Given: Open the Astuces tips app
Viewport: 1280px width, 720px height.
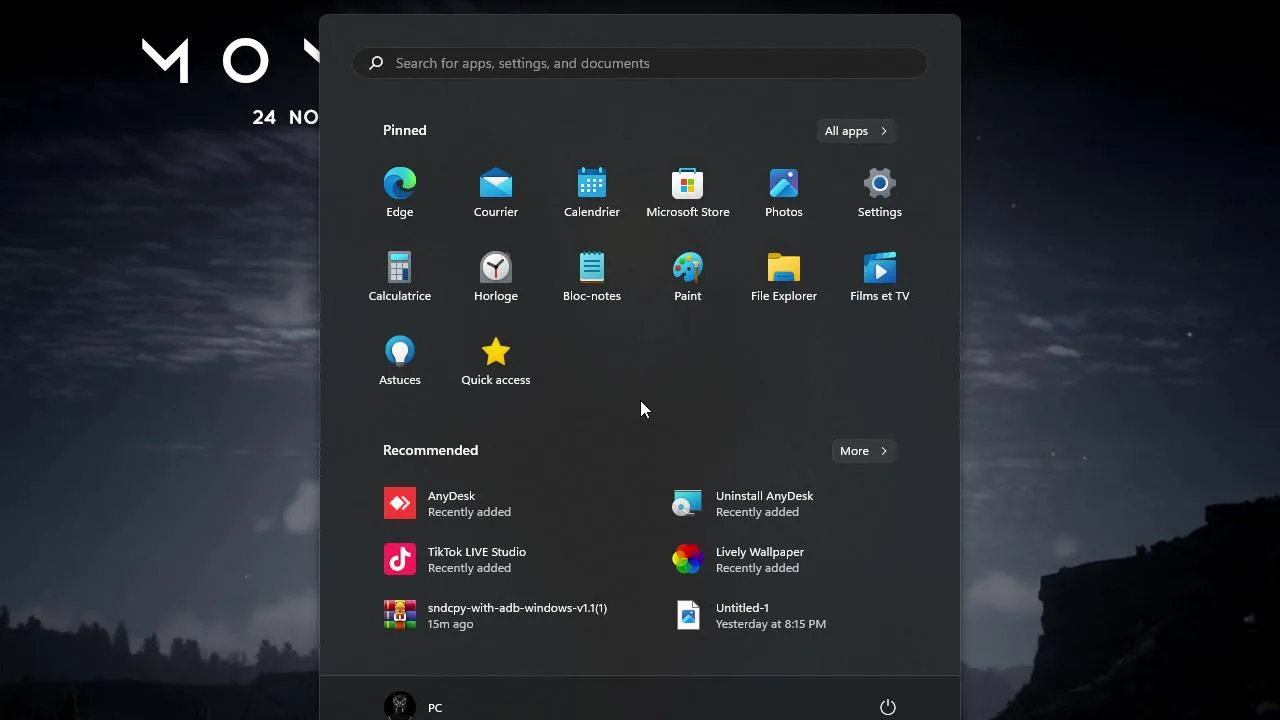Looking at the screenshot, I should click(400, 352).
